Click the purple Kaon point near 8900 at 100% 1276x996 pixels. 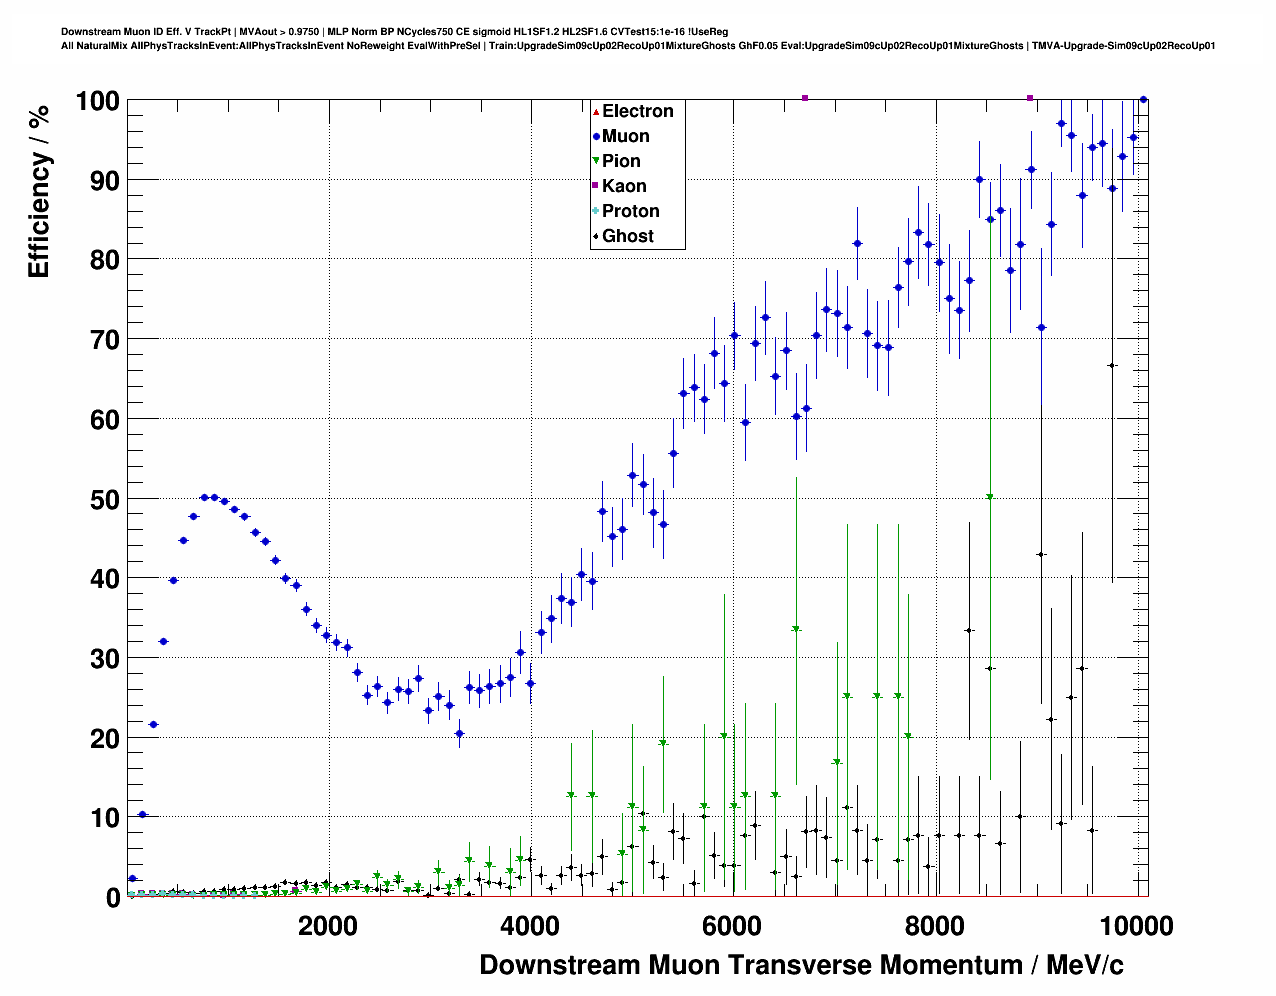(x=1030, y=98)
